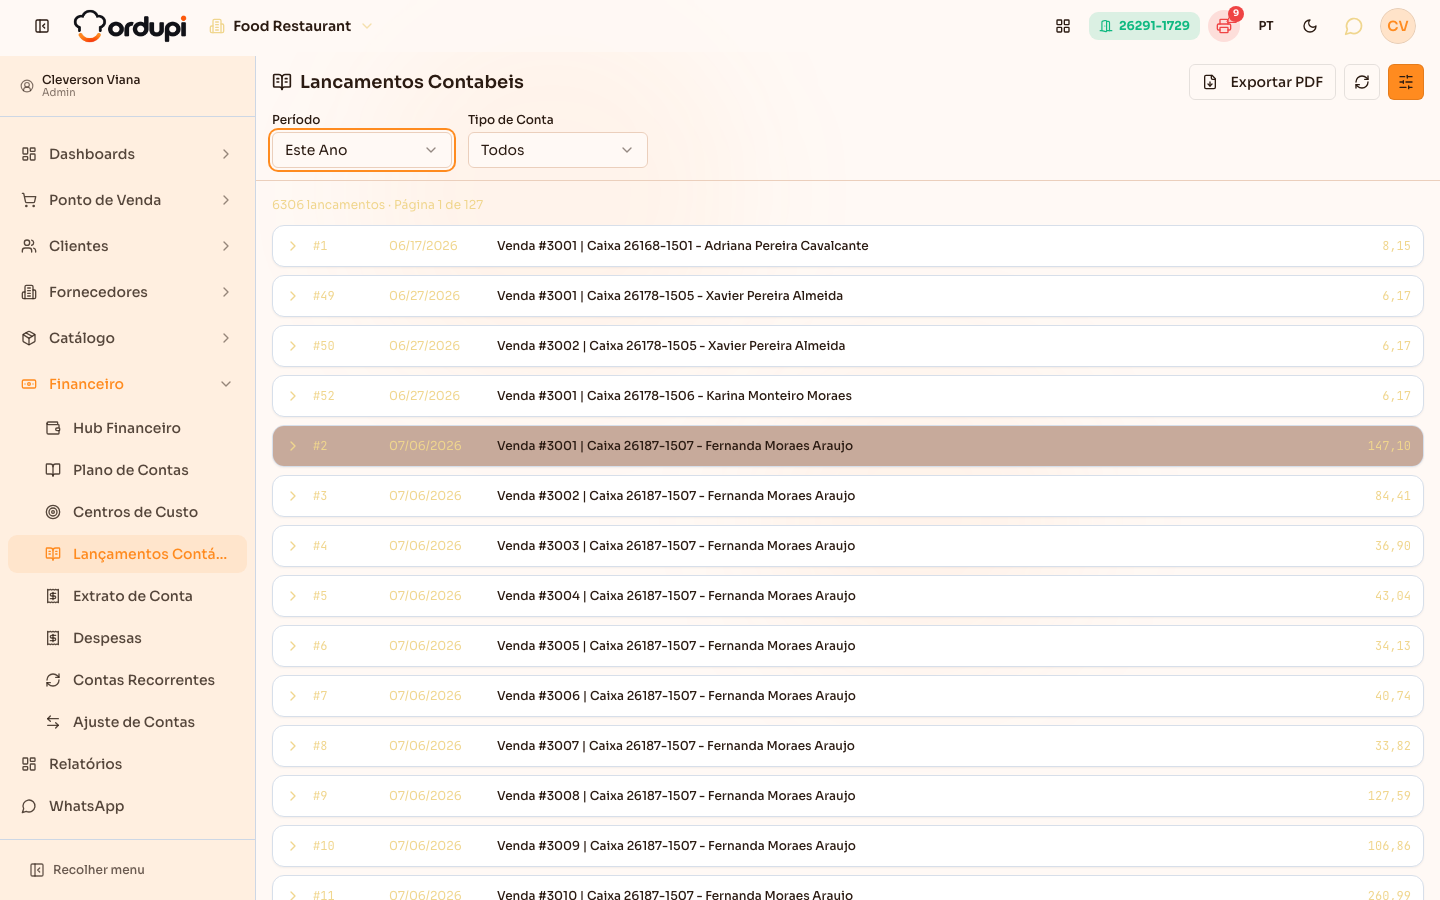Image resolution: width=1440 pixels, height=900 pixels.
Task: Expand entry #1 row chevron
Action: click(x=293, y=246)
